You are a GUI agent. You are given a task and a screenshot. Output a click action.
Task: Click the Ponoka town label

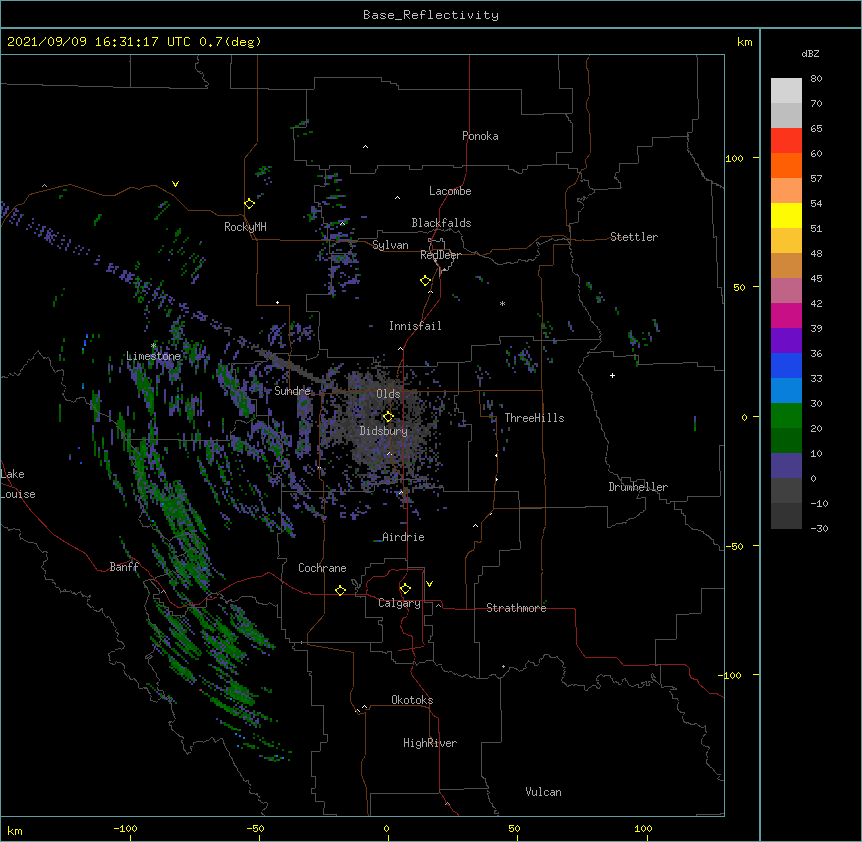(x=480, y=136)
